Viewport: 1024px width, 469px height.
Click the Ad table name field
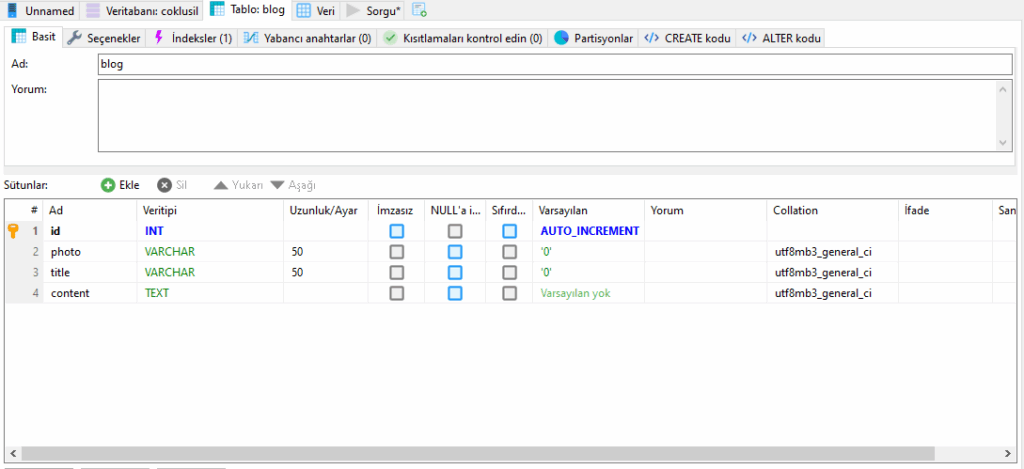(555, 64)
